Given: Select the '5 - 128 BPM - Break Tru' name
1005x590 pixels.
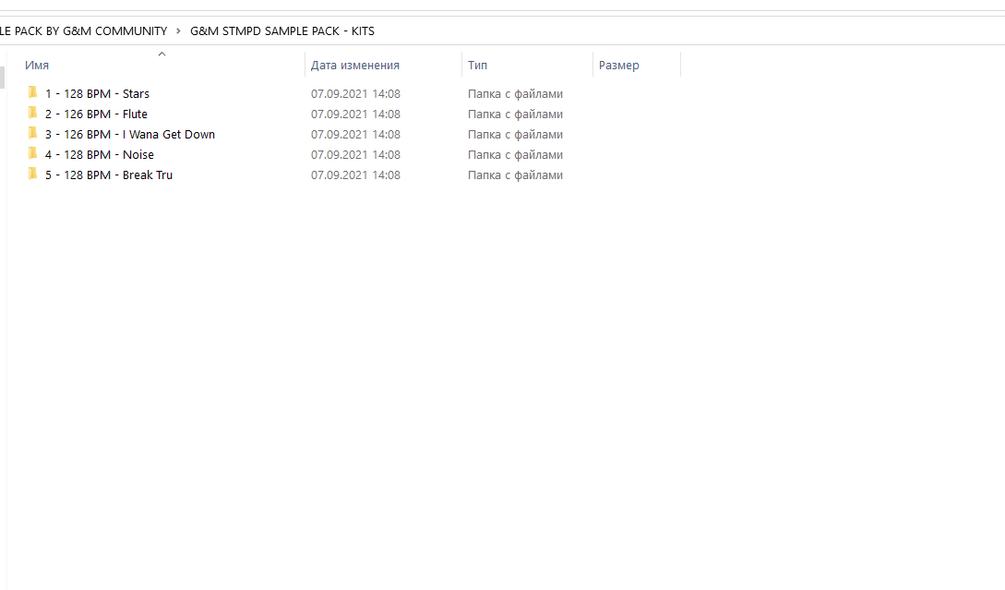Looking at the screenshot, I should click(x=109, y=176).
